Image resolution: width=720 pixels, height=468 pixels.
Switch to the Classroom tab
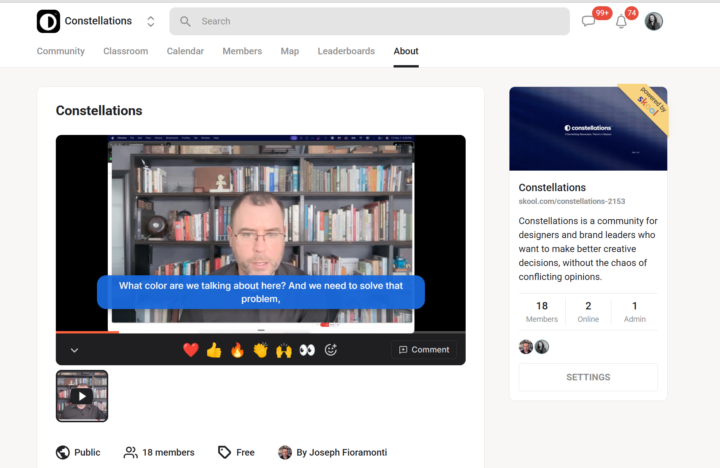[125, 51]
